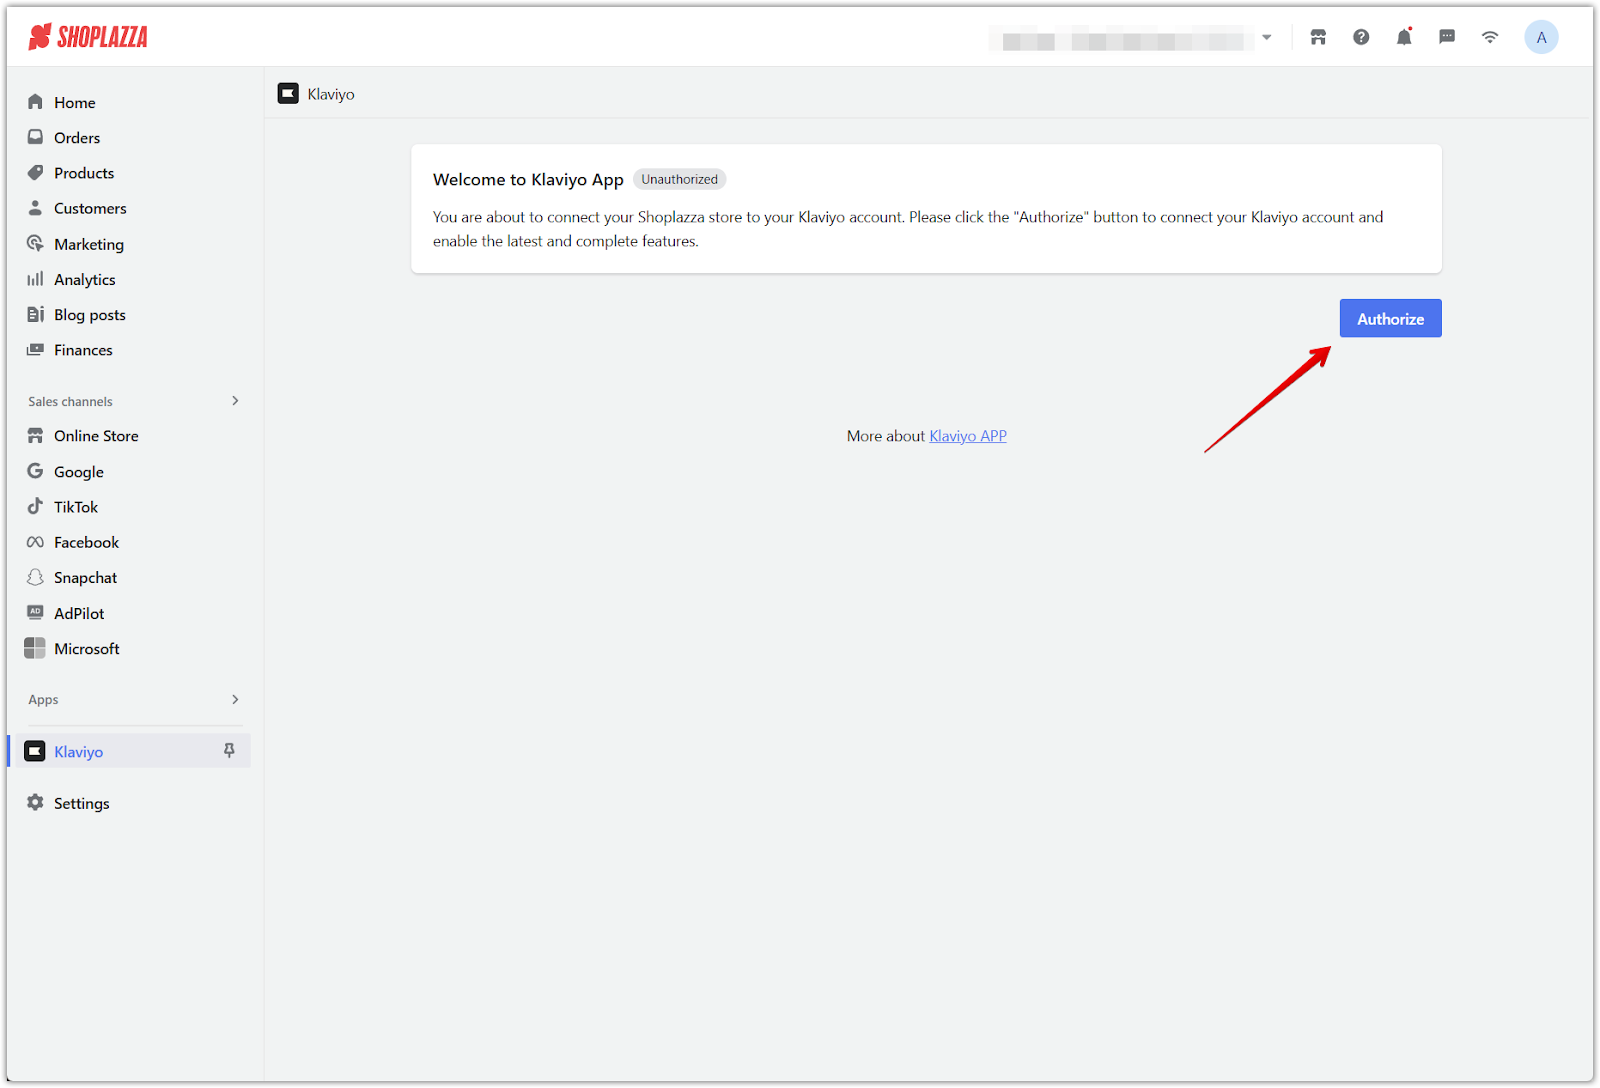This screenshot has width=1600, height=1088.
Task: Click the Marketing target icon
Action: point(35,244)
